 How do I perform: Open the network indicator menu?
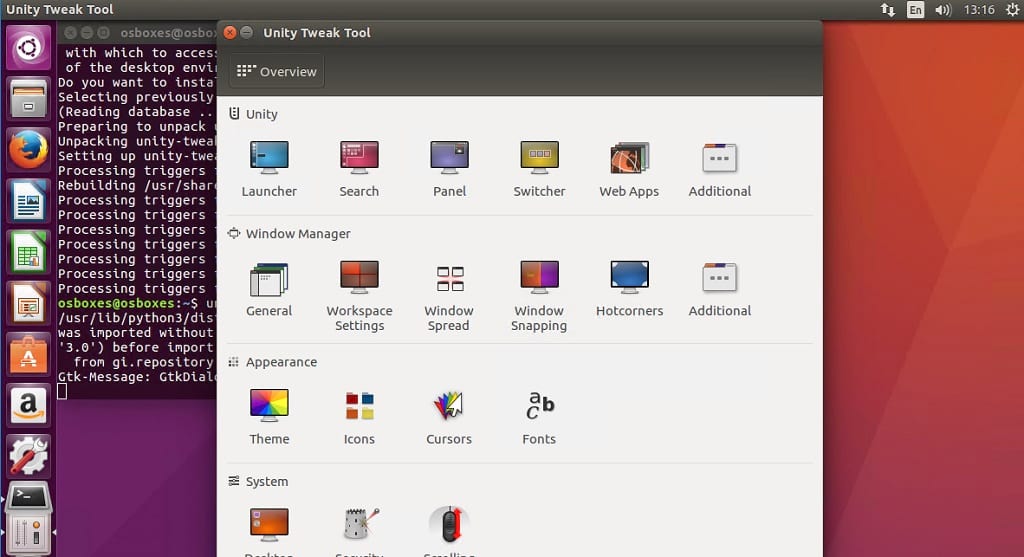(888, 10)
